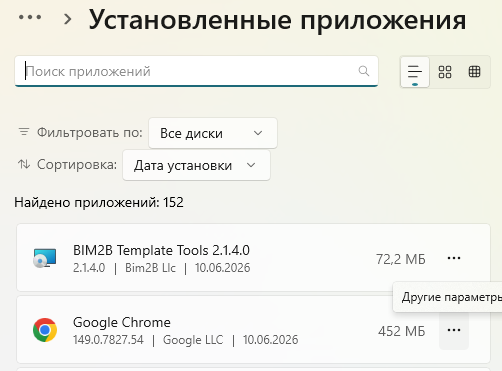This screenshot has height=371, width=502.
Task: Click the 72,2 МБ size value
Action: [401, 259]
